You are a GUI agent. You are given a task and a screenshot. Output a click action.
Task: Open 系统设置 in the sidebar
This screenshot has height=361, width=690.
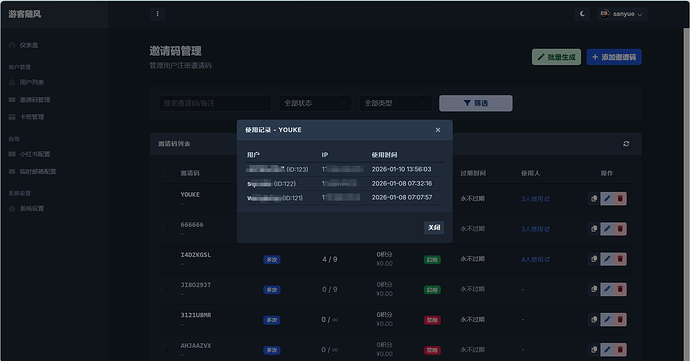coord(26,209)
